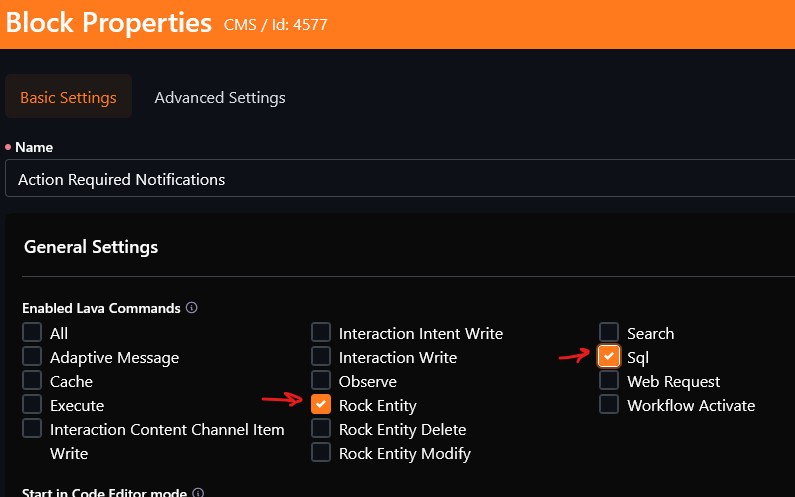Switch to Advanced Settings tab
This screenshot has width=795, height=497.
point(220,98)
